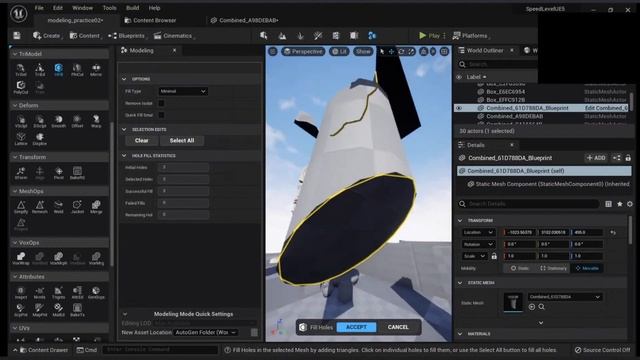Open the Edit menu
Screen dimensions: 640x360
[58, 8]
